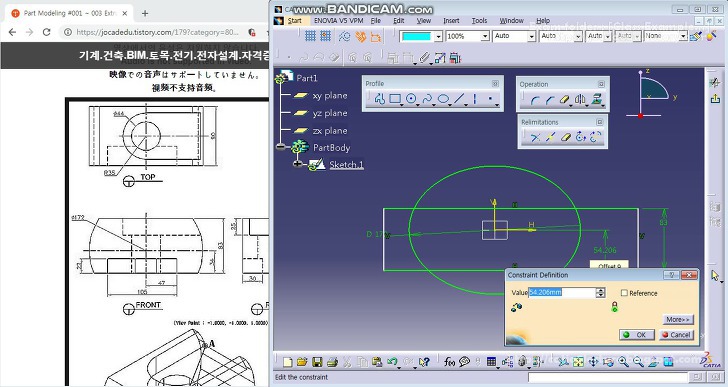Select the Spline sketch tool

pyautogui.click(x=428, y=99)
